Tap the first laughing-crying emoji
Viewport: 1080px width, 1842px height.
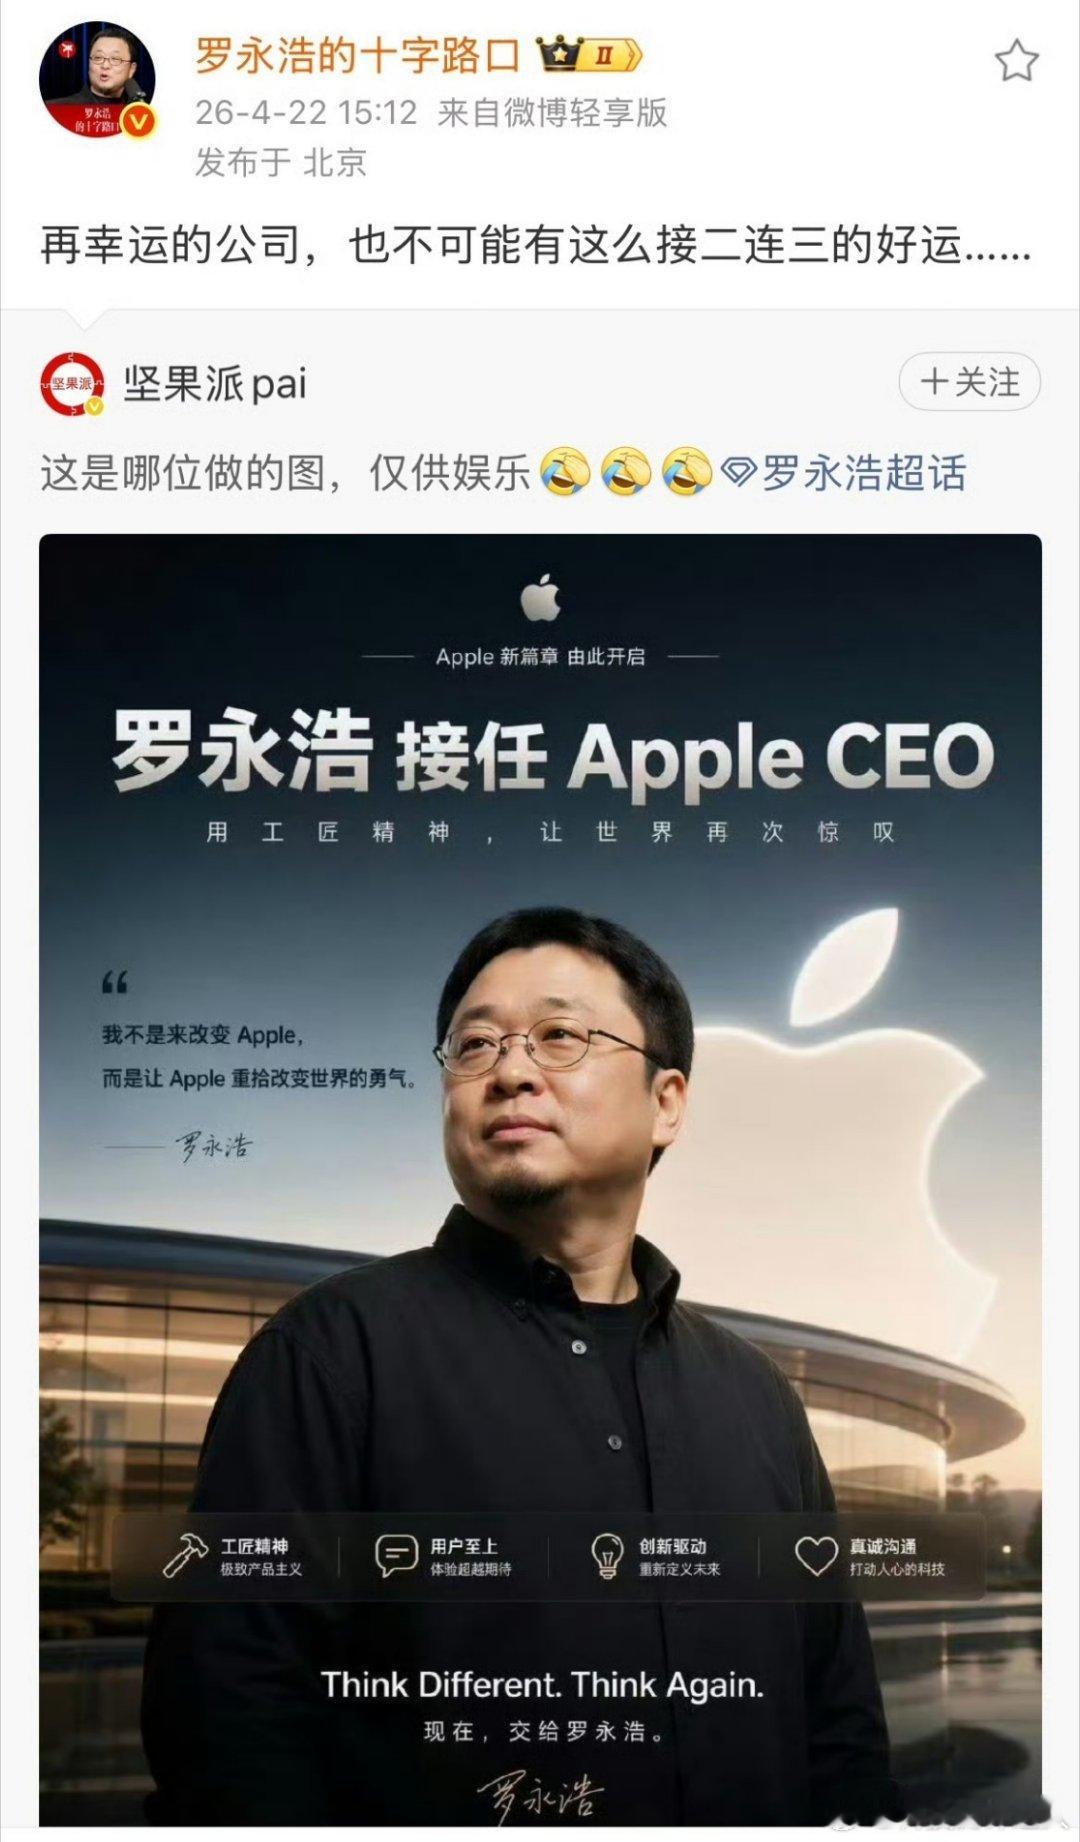(x=565, y=472)
